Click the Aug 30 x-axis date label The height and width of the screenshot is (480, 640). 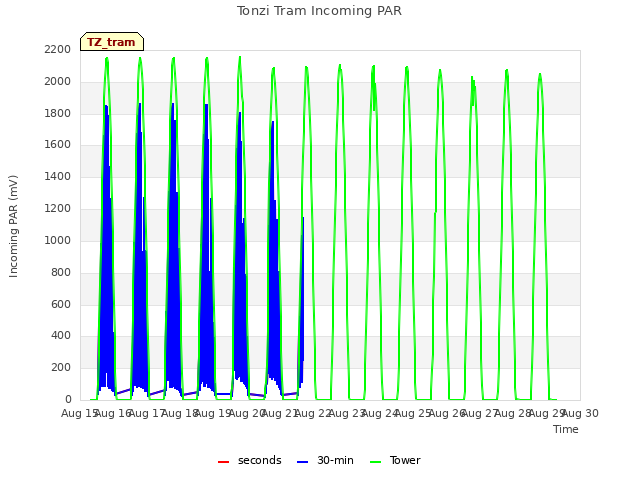click(580, 413)
